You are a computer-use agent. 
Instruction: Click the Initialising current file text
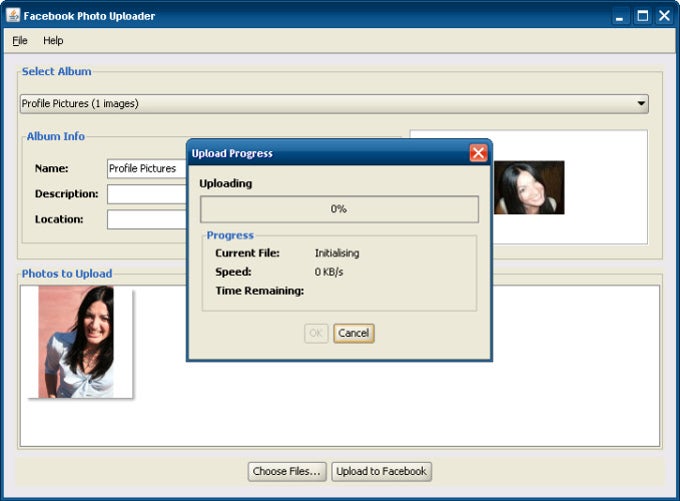[x=337, y=253]
